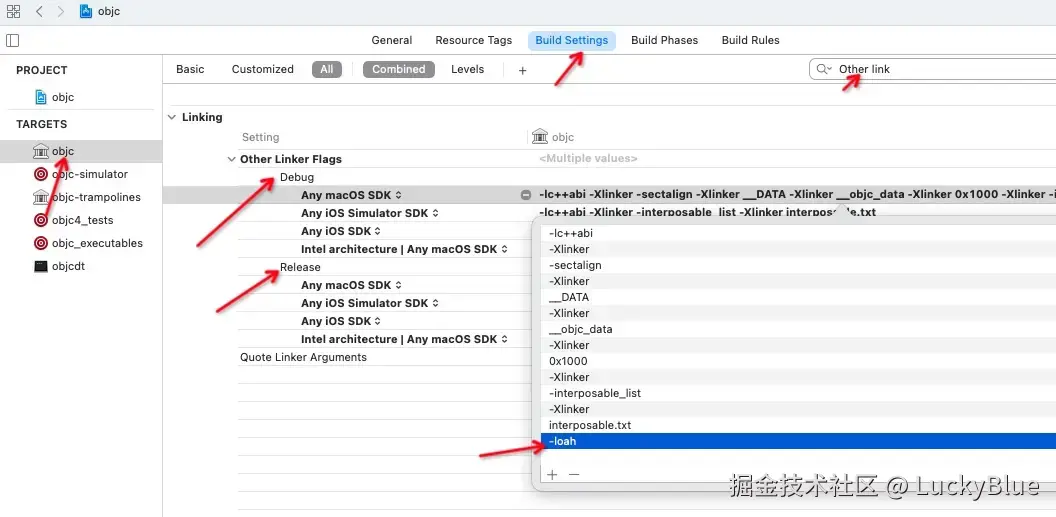Image resolution: width=1056 pixels, height=517 pixels.
Task: Select the -loah flag row
Action: point(798,442)
